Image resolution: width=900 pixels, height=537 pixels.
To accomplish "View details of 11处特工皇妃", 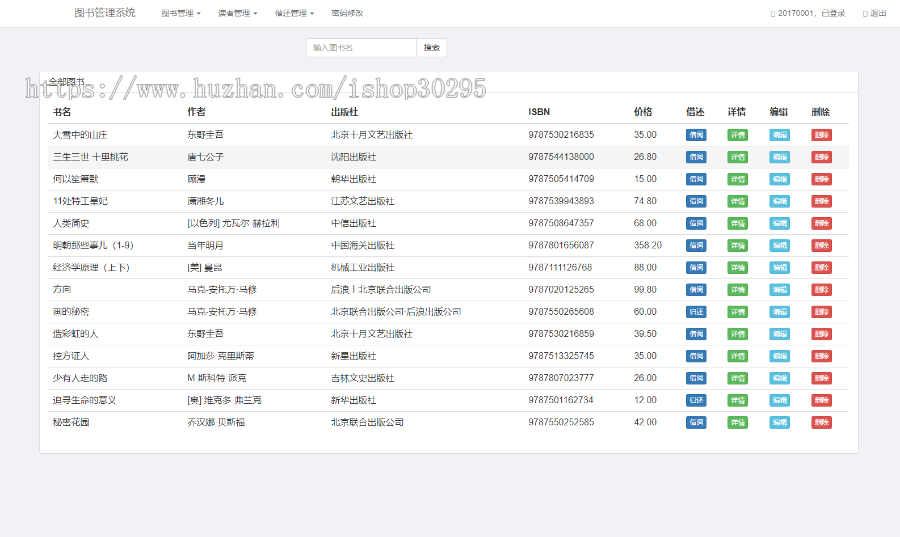I will tap(738, 201).
